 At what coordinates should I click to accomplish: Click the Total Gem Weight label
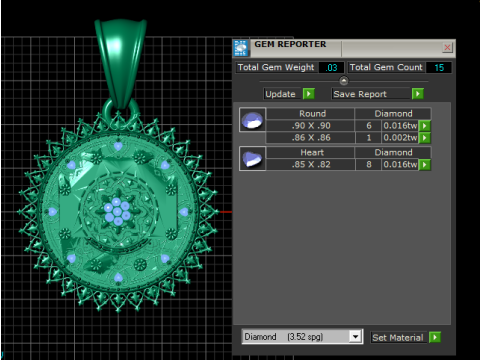click(x=276, y=67)
